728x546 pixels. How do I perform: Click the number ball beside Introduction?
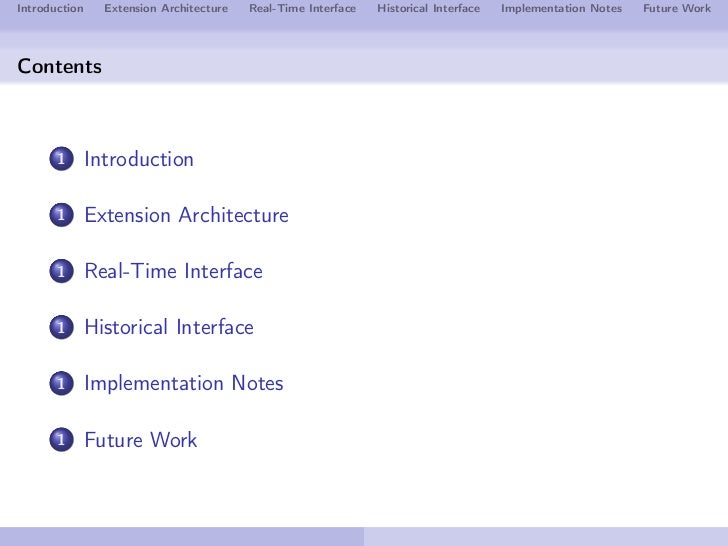point(61,159)
